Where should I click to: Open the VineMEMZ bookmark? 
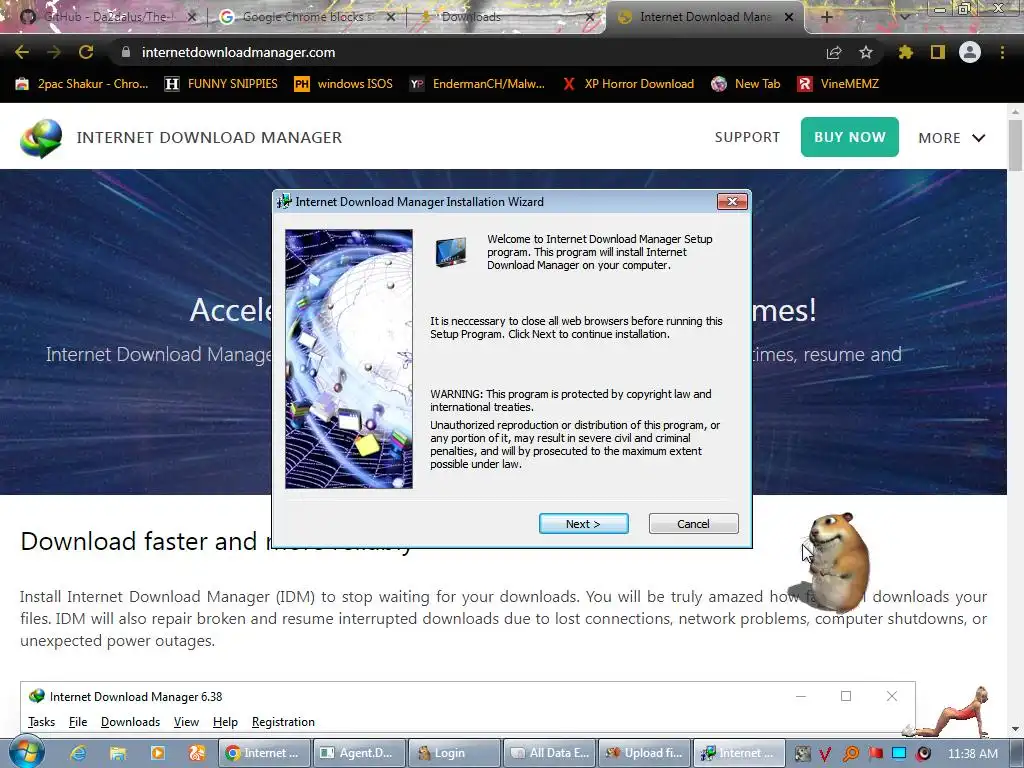pos(839,84)
